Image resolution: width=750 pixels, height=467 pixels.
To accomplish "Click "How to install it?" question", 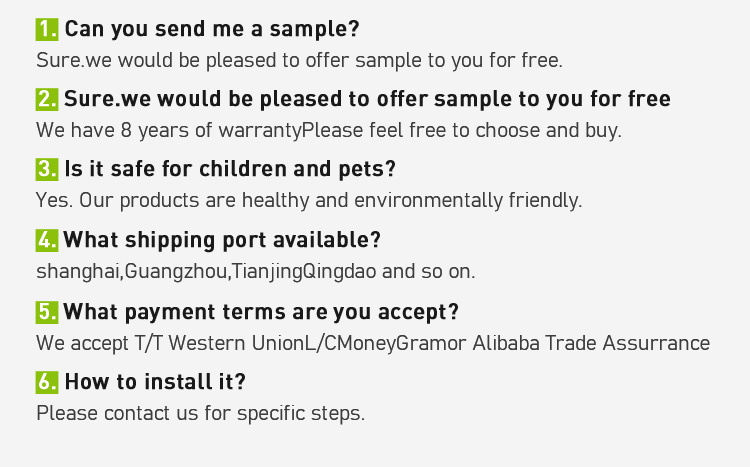I will [155, 382].
